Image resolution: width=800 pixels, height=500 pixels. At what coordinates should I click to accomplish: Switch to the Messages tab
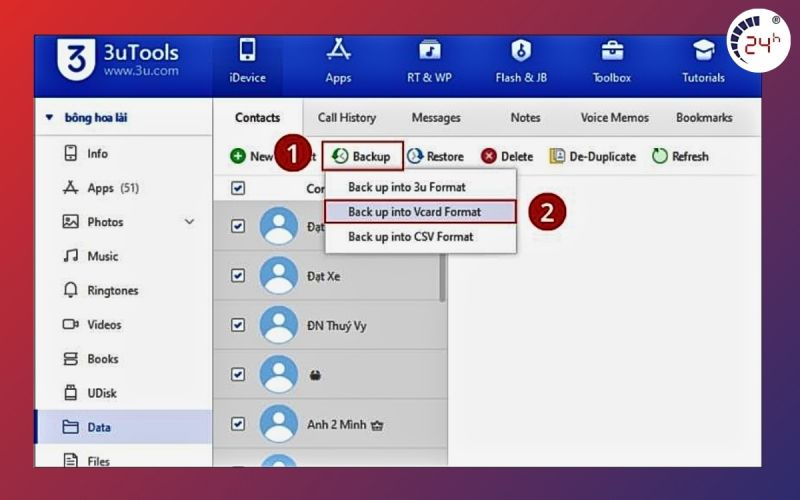point(436,117)
